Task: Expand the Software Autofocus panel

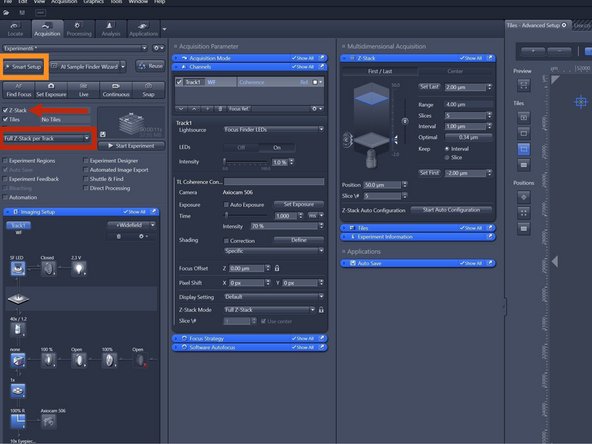Action: (250, 347)
